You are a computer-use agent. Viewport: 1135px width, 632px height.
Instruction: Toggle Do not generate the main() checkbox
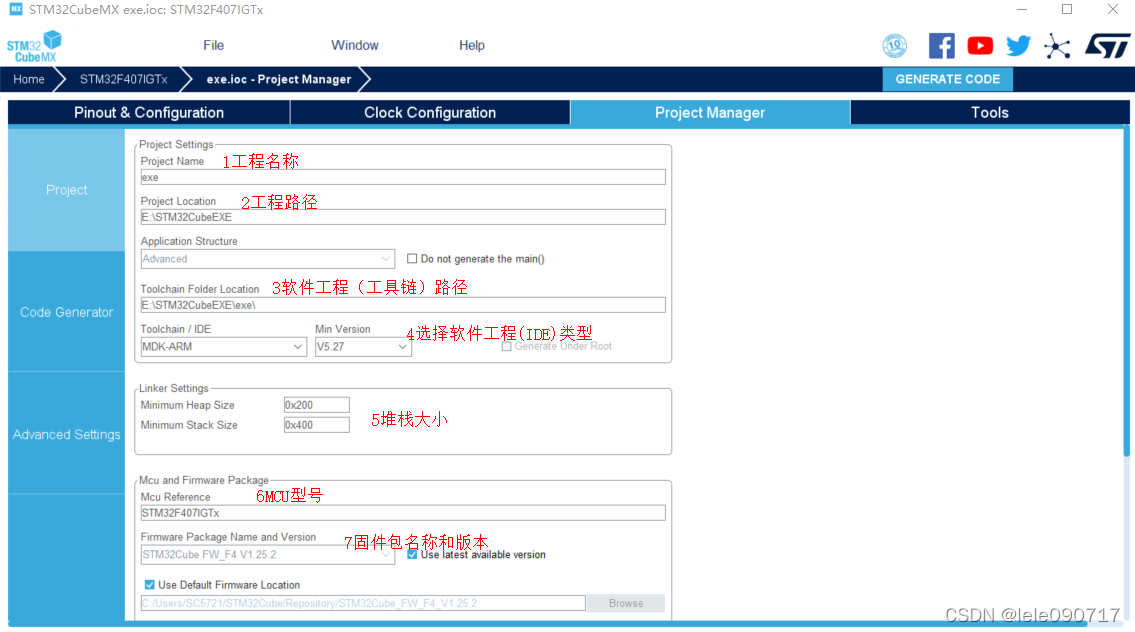(x=412, y=258)
